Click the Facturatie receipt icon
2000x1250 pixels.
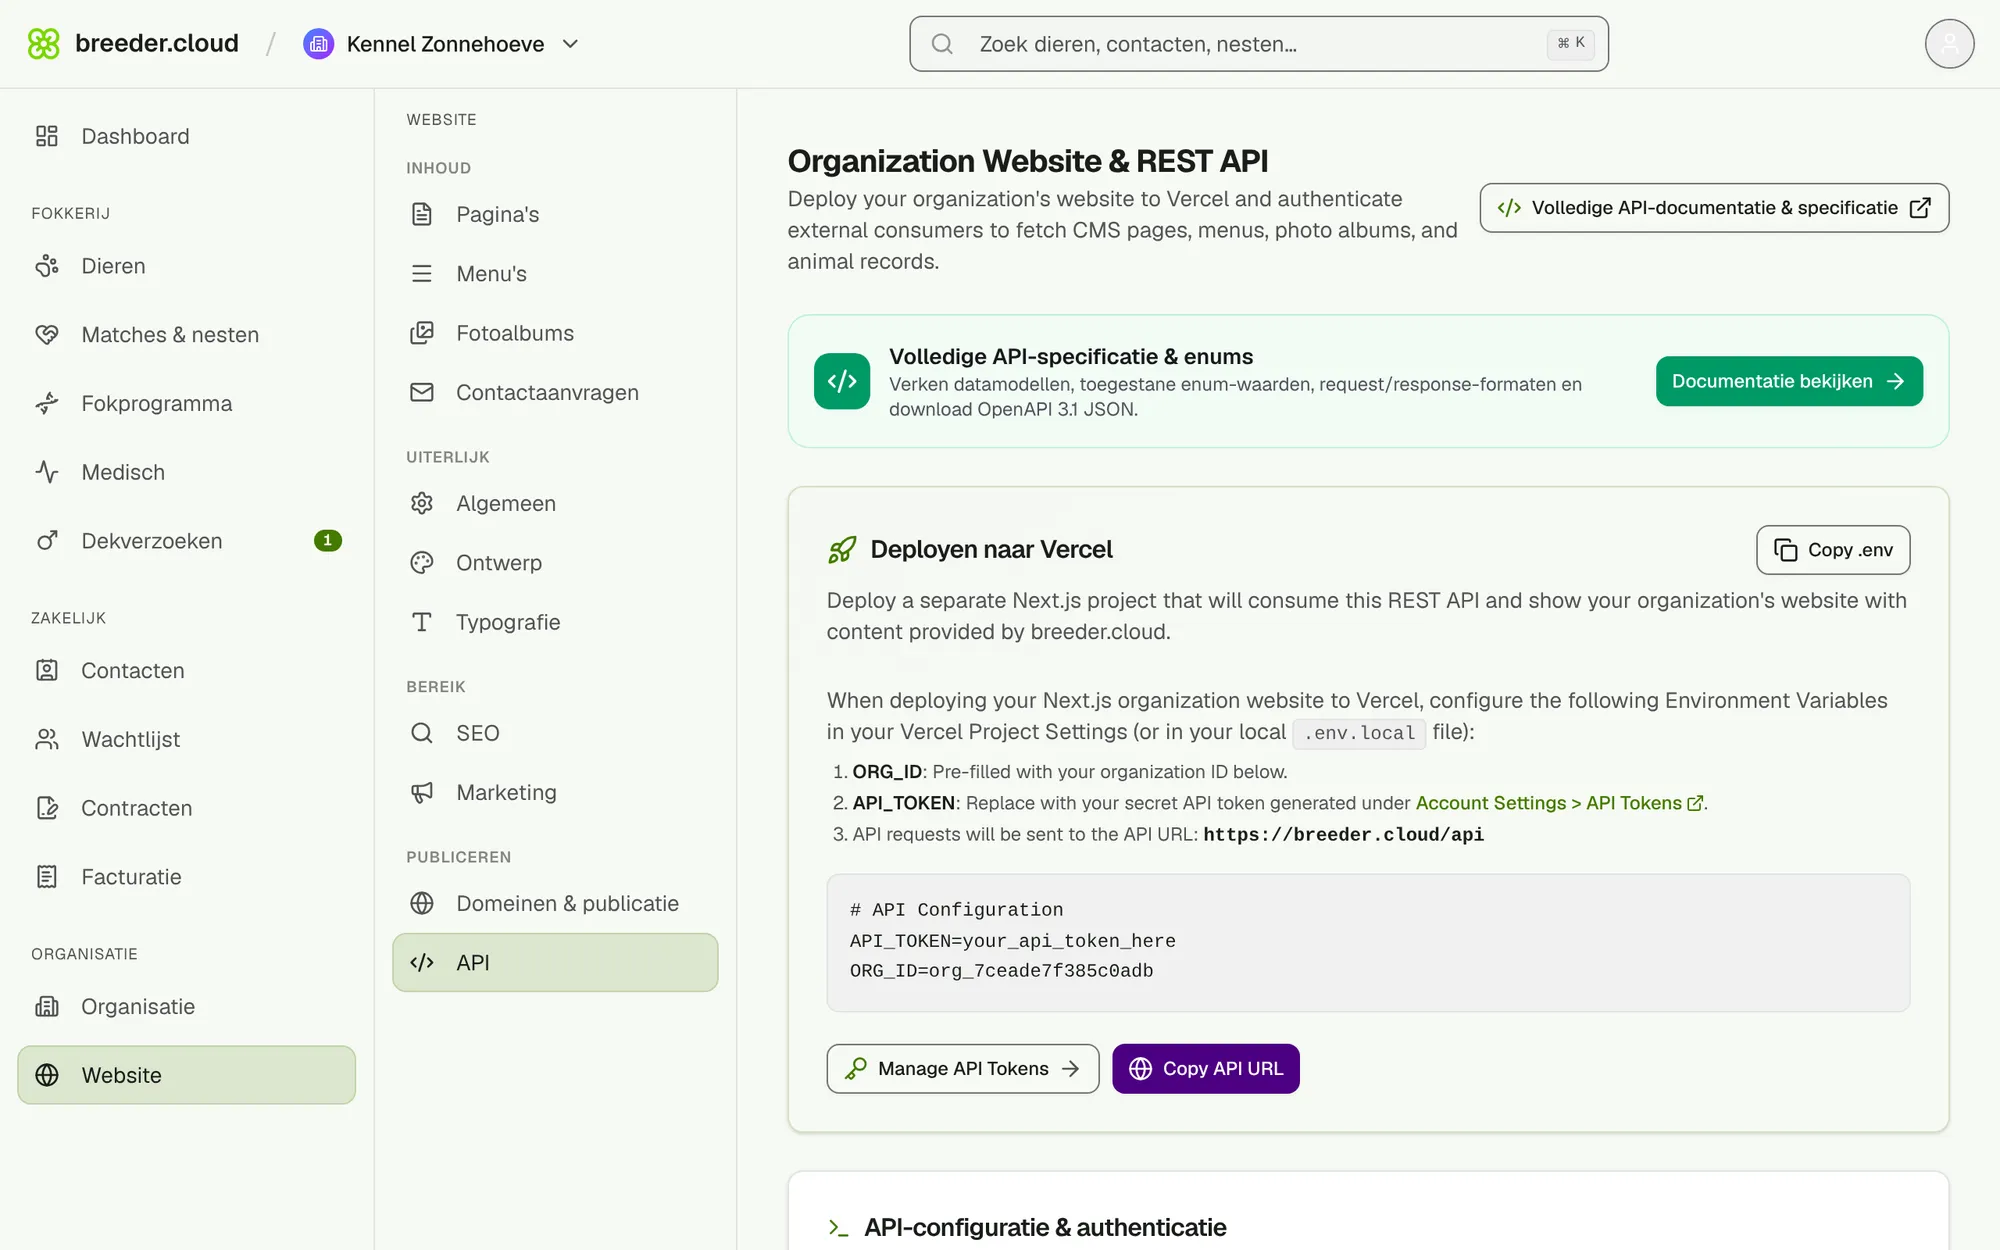(47, 877)
